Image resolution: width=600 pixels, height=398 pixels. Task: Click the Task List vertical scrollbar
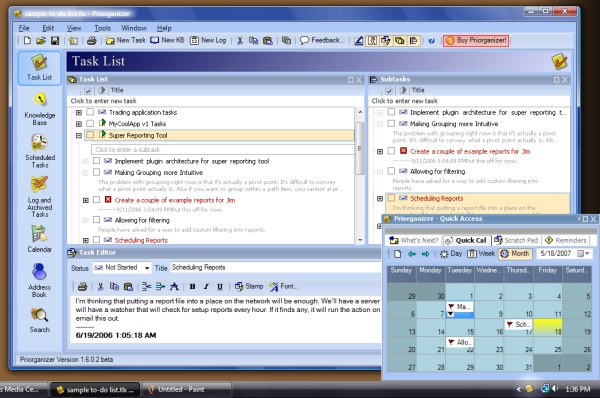[x=360, y=176]
